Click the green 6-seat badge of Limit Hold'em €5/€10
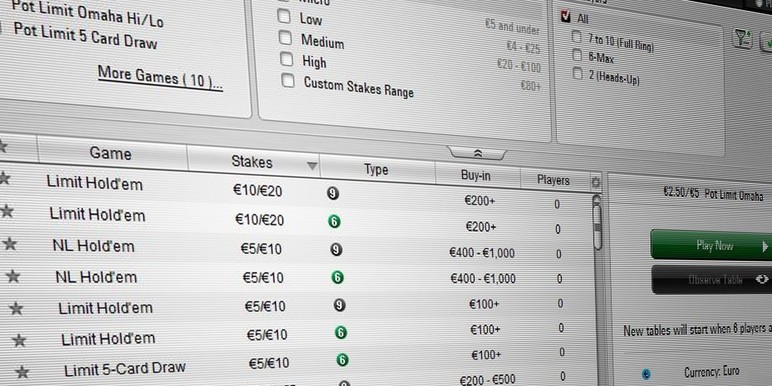 pos(341,333)
